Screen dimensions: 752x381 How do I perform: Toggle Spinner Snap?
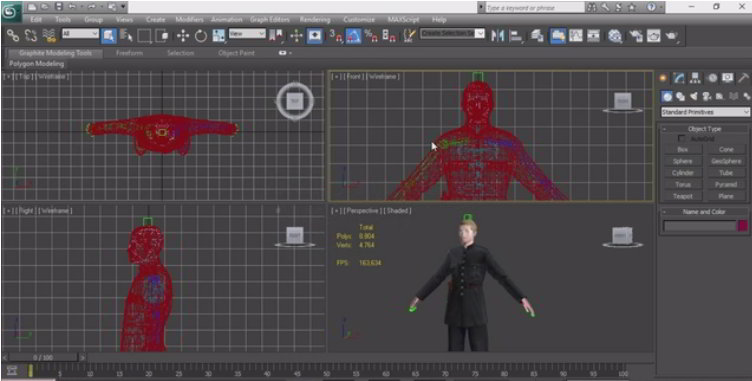click(x=389, y=36)
